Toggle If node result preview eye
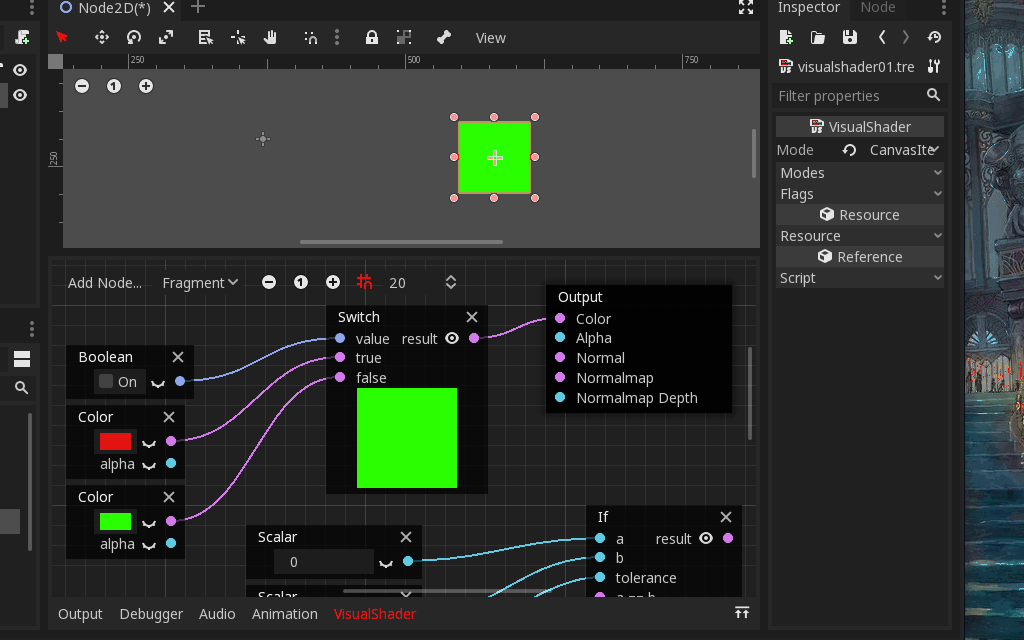Image resolution: width=1024 pixels, height=640 pixels. coord(706,538)
